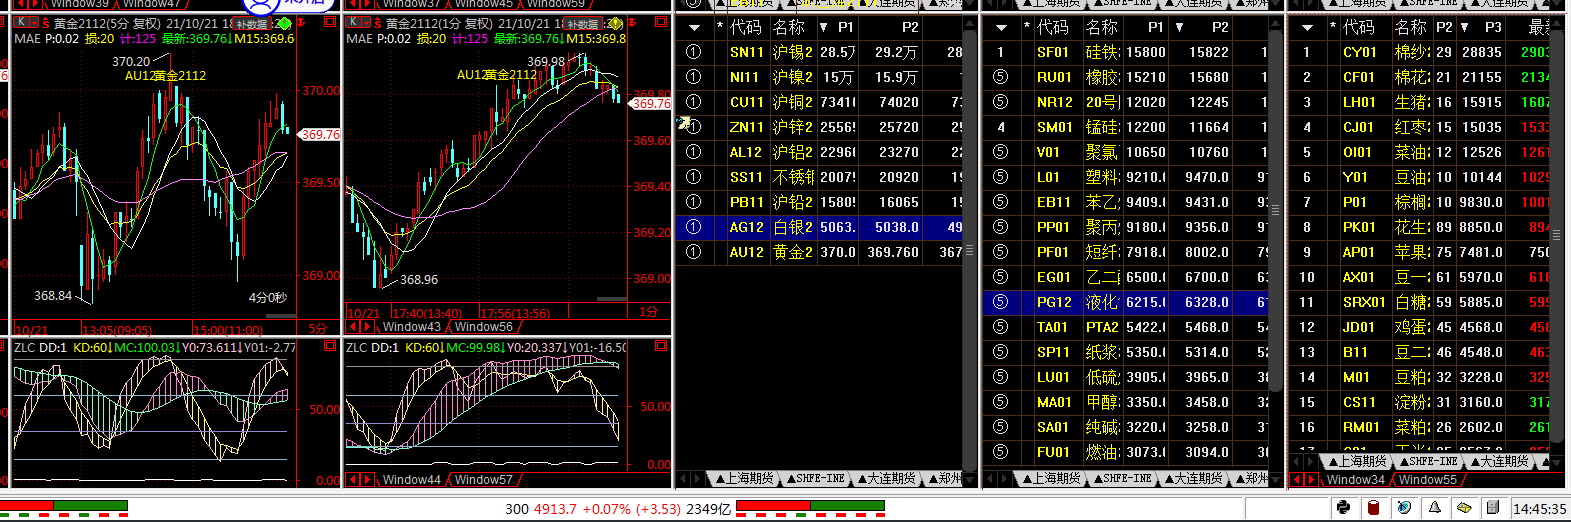Click the gray server cabinet icon
This screenshot has width=1571, height=522.
click(1494, 507)
